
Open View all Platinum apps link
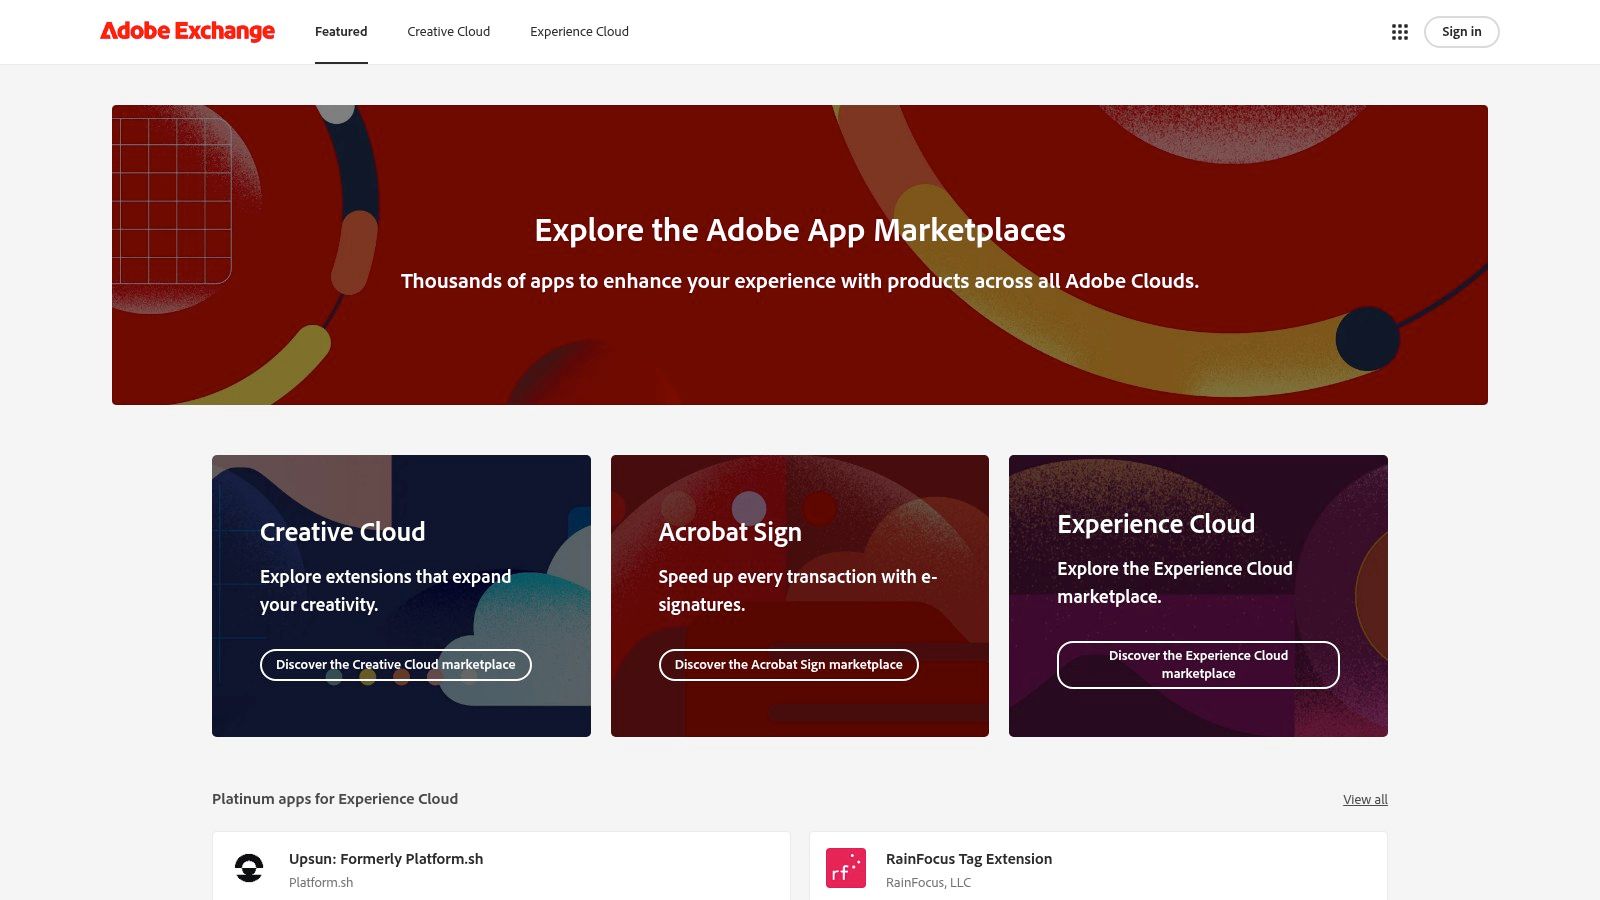[x=1364, y=799]
